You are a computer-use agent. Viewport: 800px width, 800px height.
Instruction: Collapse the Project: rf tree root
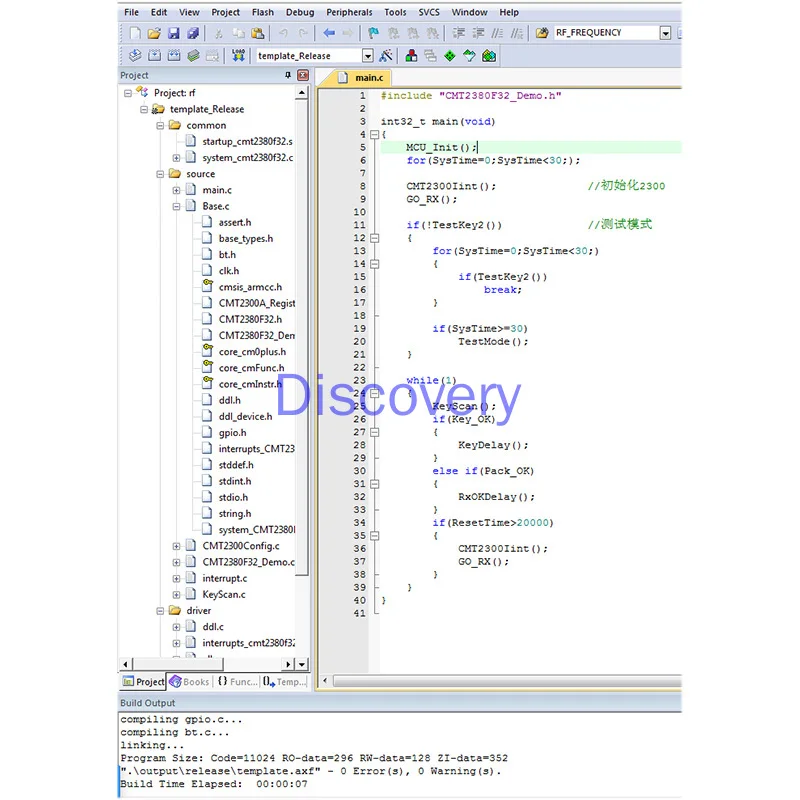(128, 93)
